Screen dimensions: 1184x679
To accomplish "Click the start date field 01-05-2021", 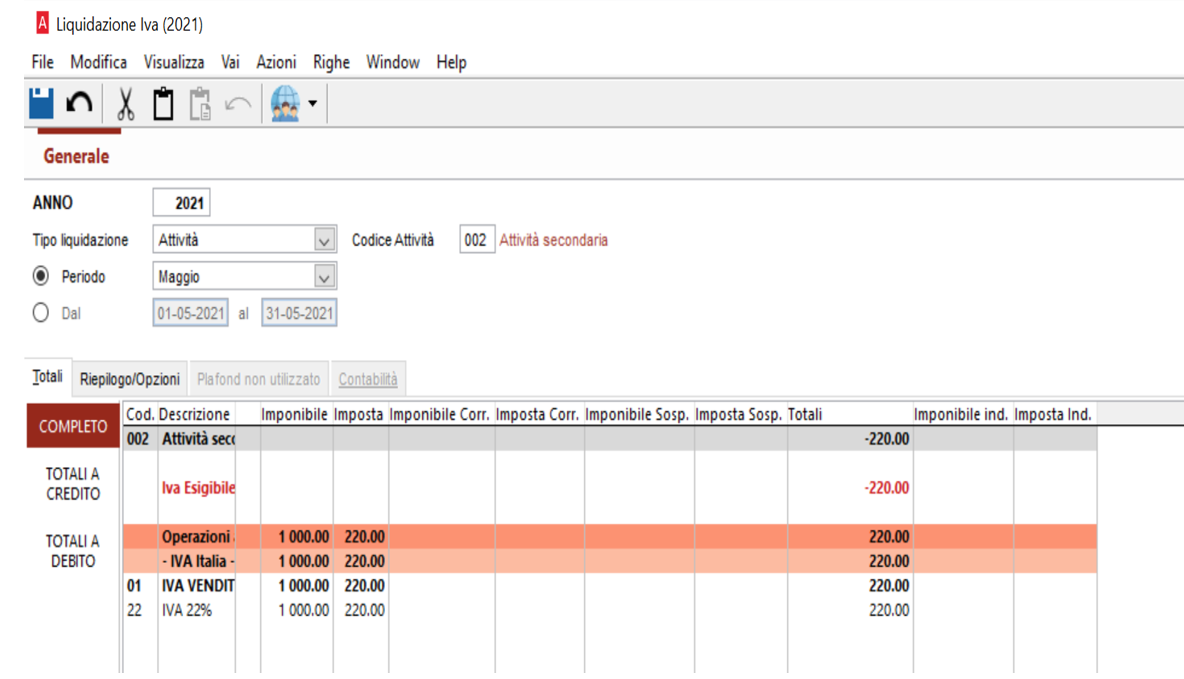I will pos(190,313).
